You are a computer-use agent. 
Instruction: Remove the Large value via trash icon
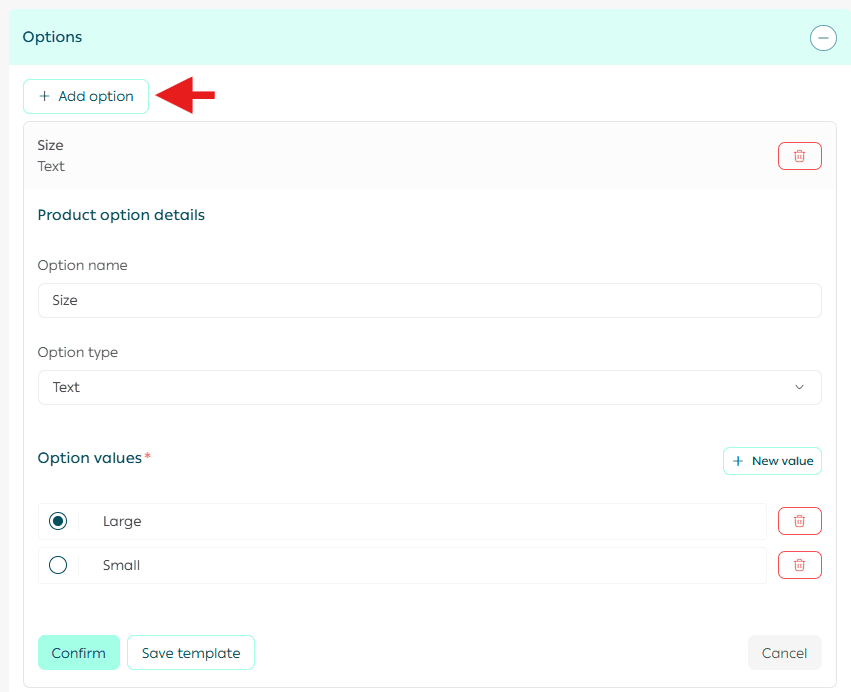click(x=799, y=521)
